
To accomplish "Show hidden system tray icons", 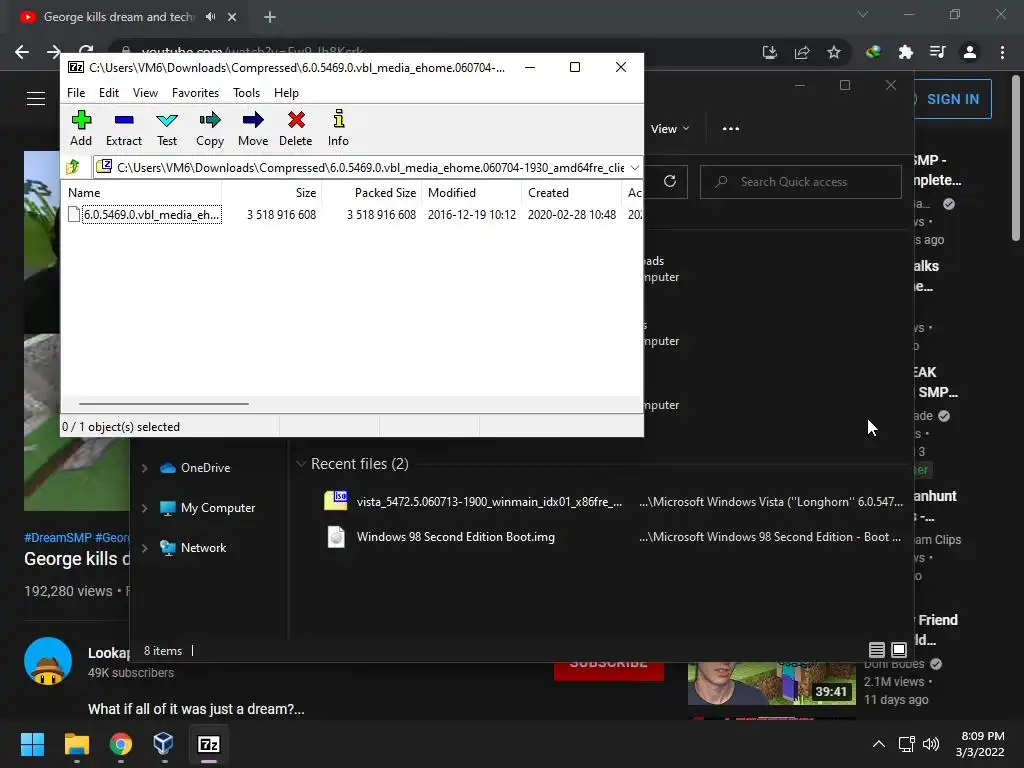I will [x=879, y=744].
